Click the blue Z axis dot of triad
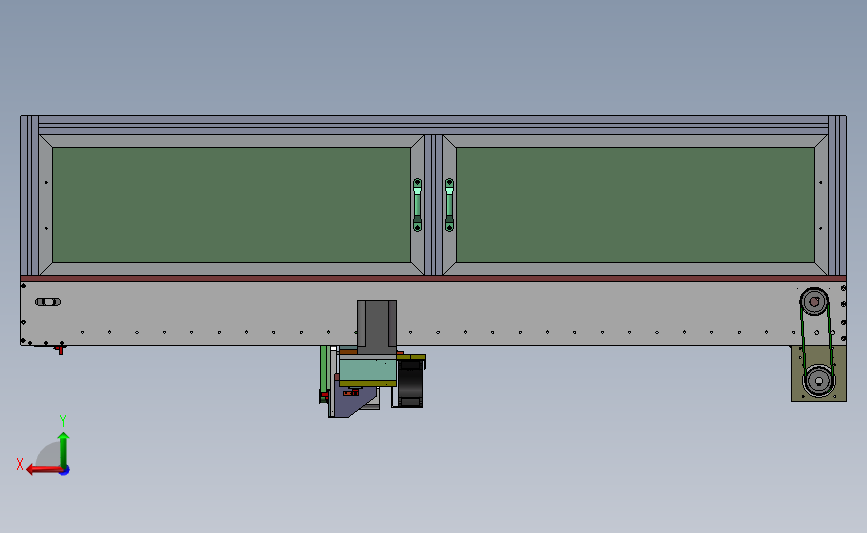Viewport: 867px width, 533px height. (65, 471)
